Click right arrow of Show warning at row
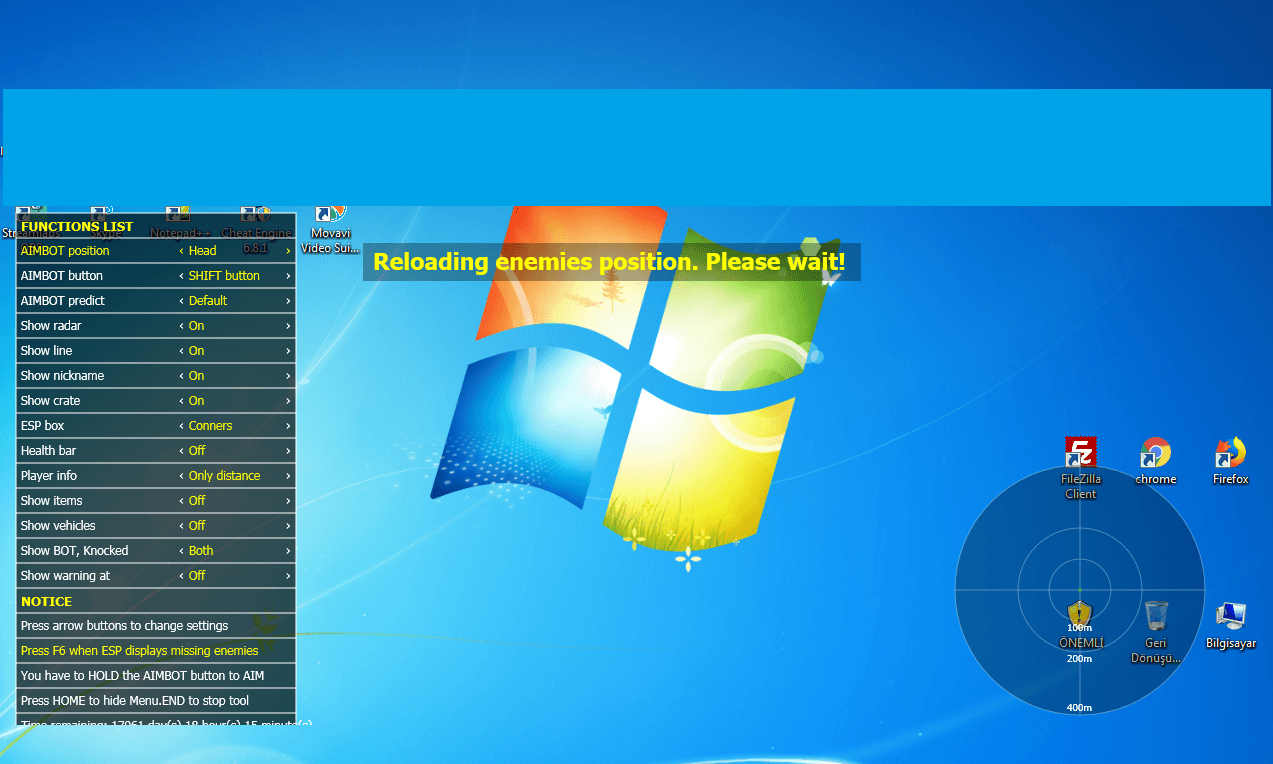 click(288, 576)
